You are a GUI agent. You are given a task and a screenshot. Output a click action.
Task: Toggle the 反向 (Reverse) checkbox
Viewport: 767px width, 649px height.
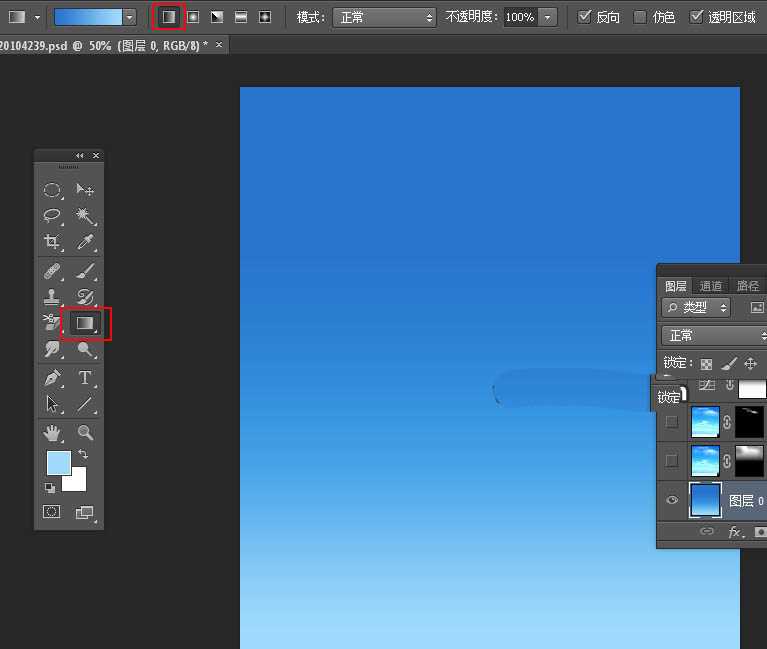click(x=585, y=17)
